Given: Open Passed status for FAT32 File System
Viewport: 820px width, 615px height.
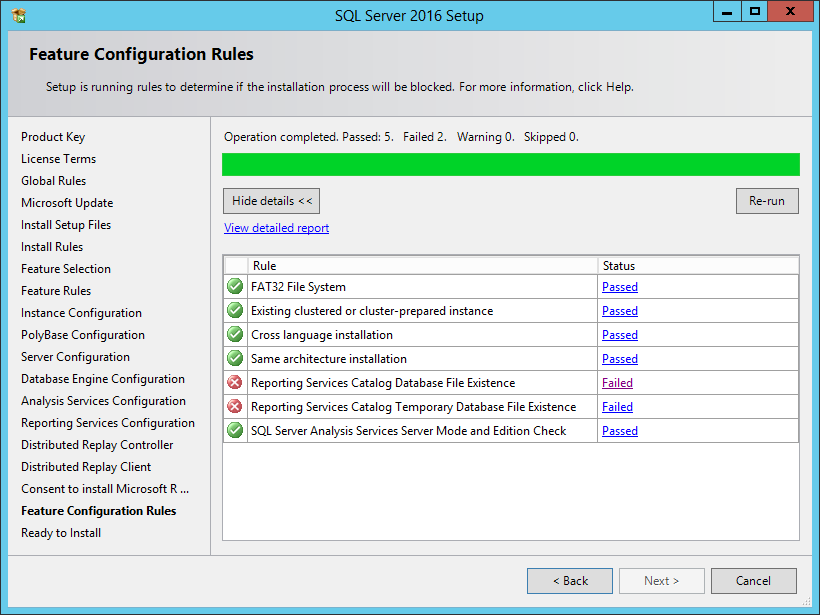Looking at the screenshot, I should [620, 287].
